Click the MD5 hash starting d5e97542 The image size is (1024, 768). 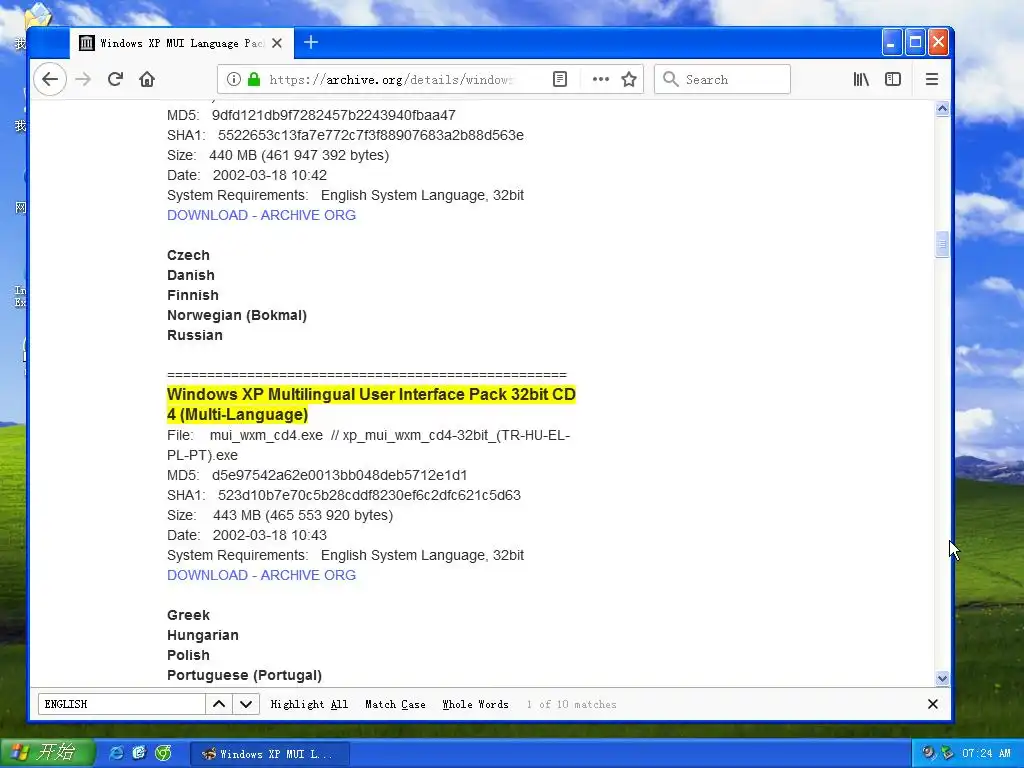click(x=340, y=475)
